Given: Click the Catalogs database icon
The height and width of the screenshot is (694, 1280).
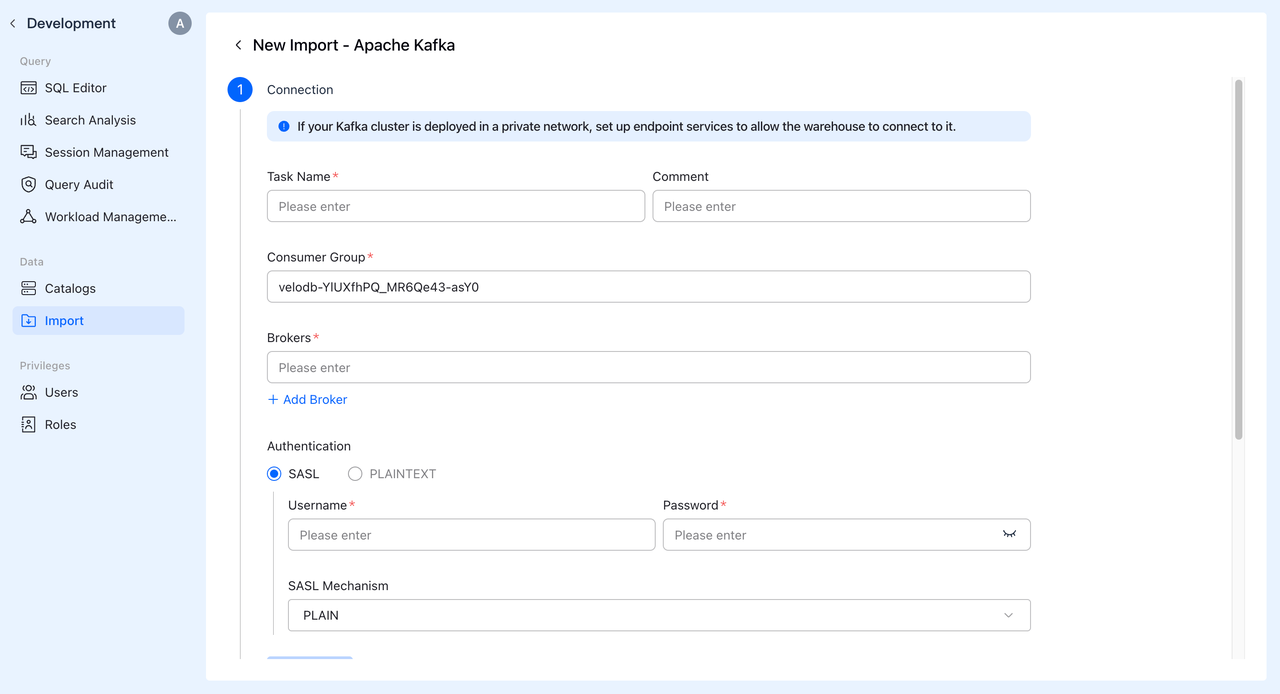Looking at the screenshot, I should coord(28,288).
